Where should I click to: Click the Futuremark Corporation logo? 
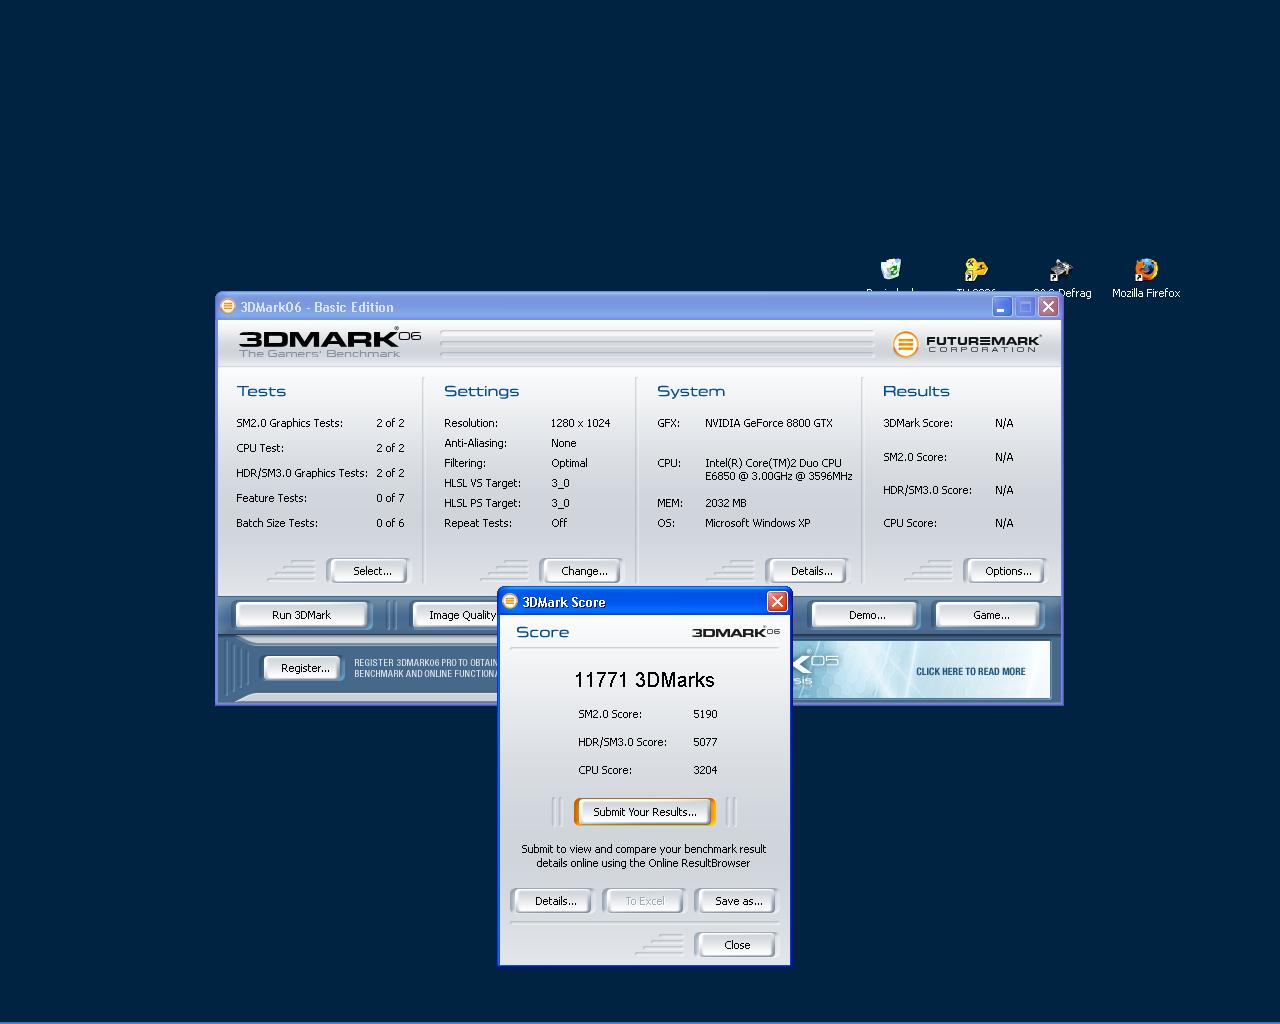(966, 344)
